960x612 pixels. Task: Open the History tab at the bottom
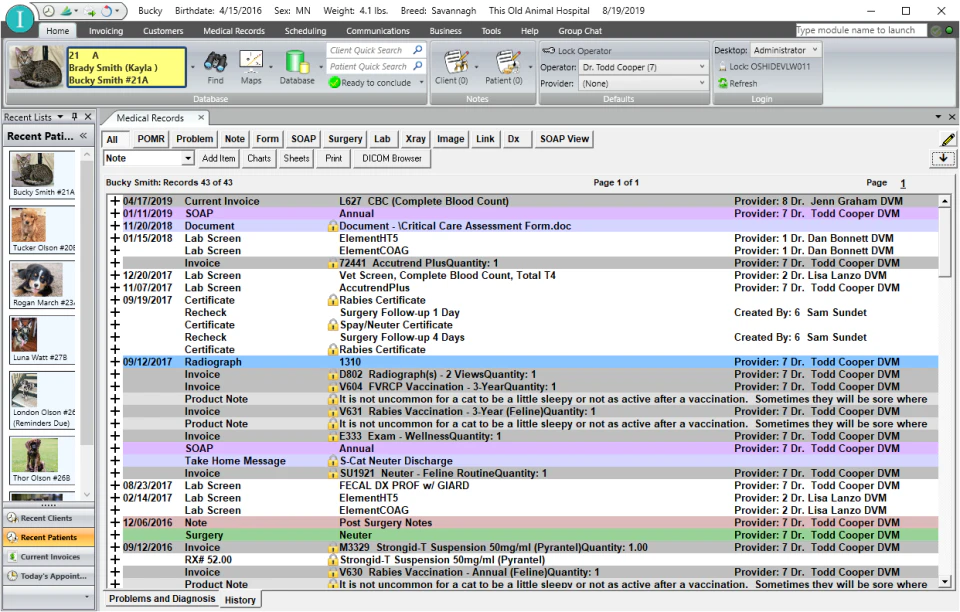click(x=240, y=599)
